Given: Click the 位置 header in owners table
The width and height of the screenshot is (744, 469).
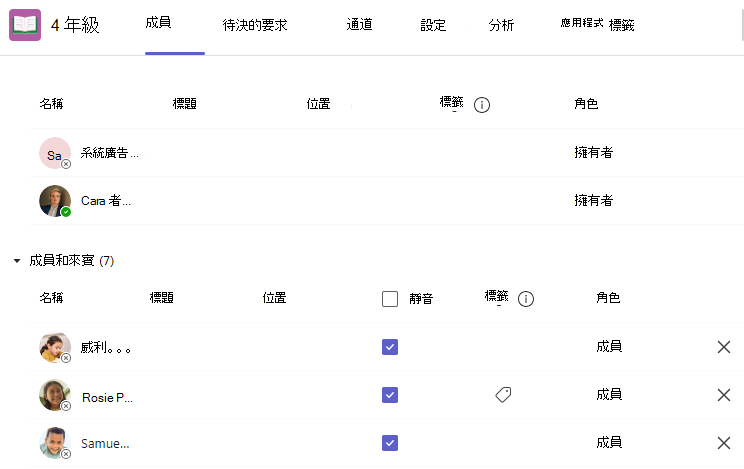Looking at the screenshot, I should [318, 103].
